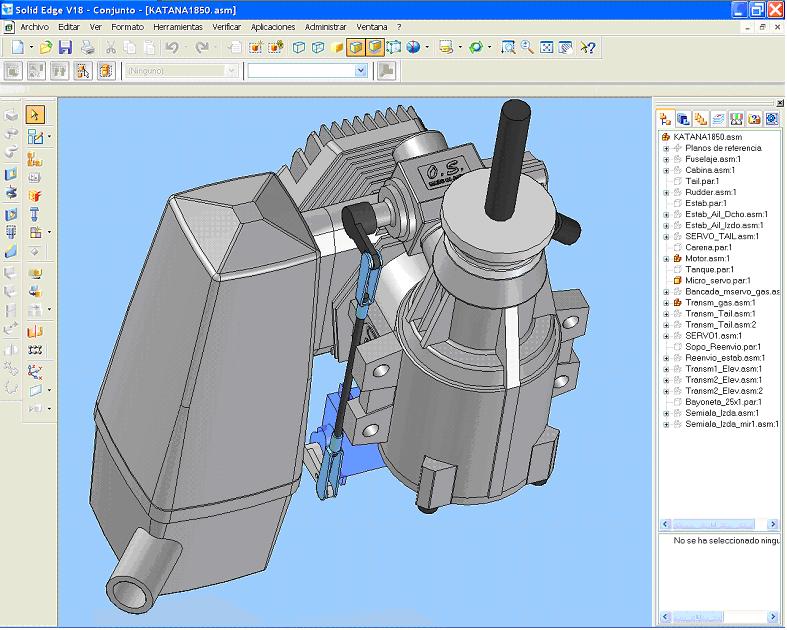Toggle the wireframe display mode button
The image size is (787, 630).
coord(299,47)
